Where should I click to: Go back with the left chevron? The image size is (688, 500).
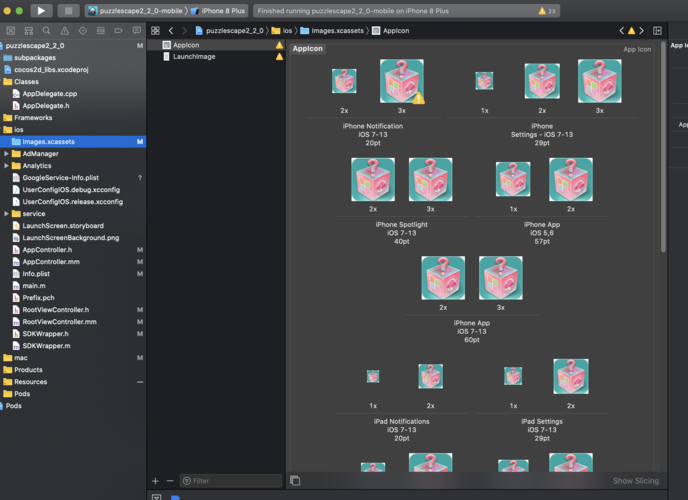(x=171, y=30)
